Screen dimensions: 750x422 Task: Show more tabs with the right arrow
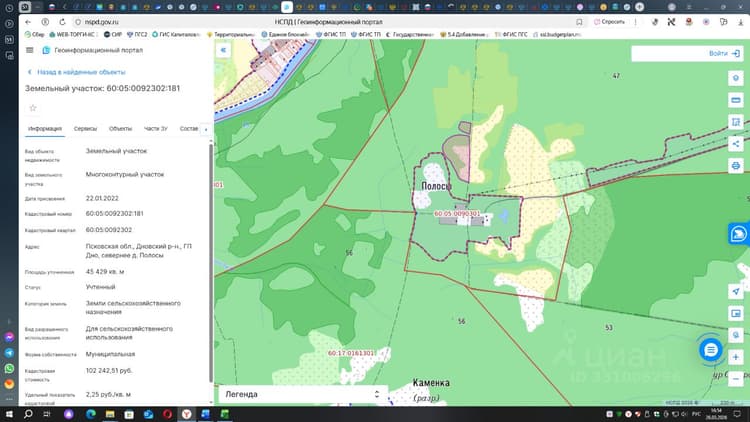[x=206, y=129]
